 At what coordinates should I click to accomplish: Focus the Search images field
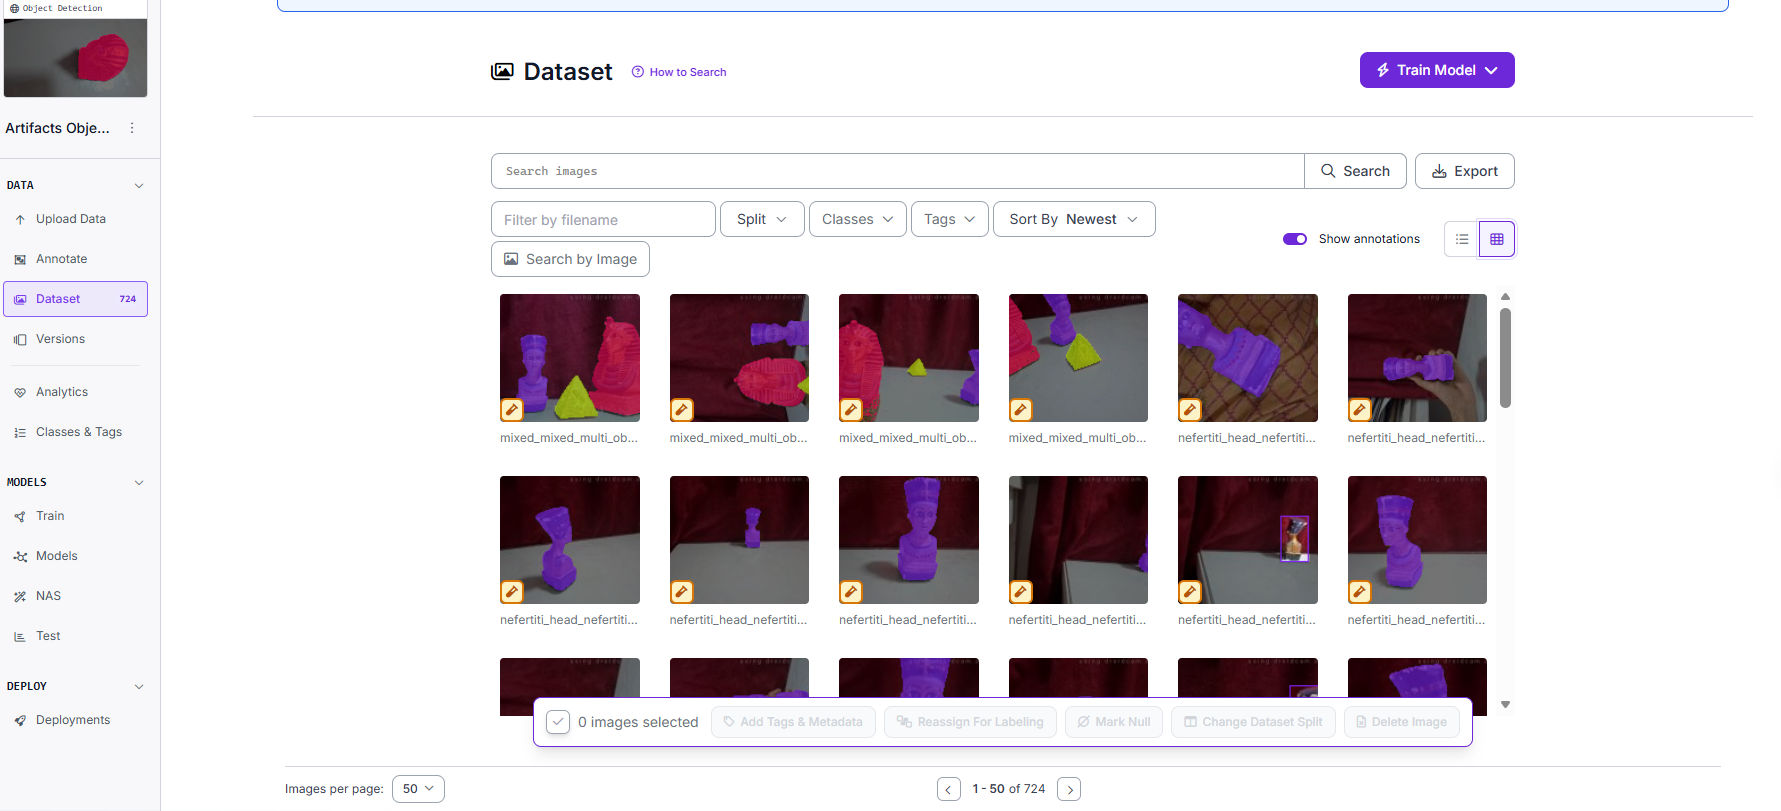pos(897,171)
